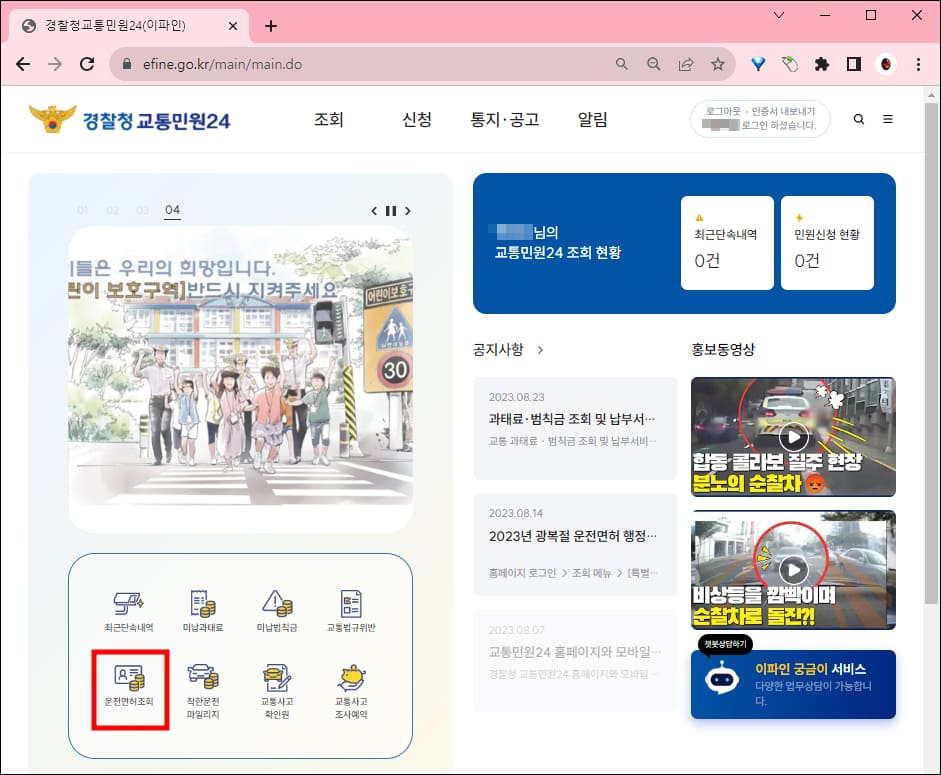941x775 pixels.
Task: Open the 교통법규위반 quick menu icon
Action: (351, 611)
